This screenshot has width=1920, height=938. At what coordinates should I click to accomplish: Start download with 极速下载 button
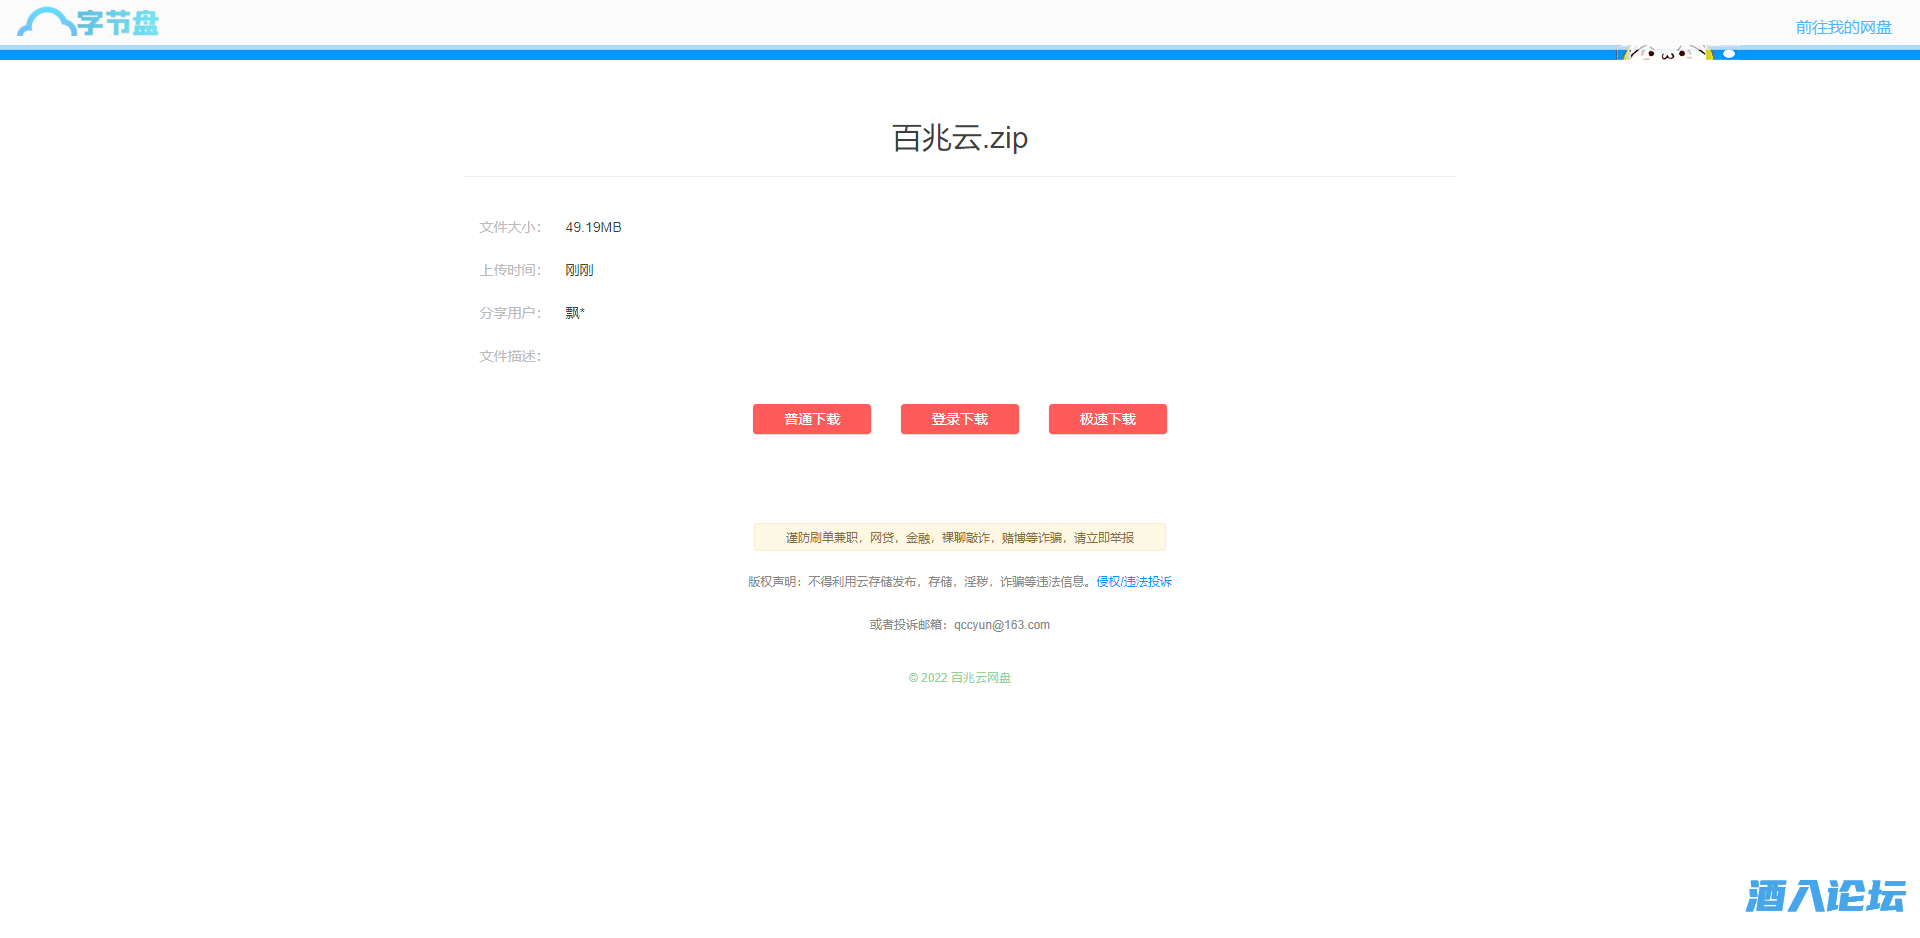click(1107, 419)
